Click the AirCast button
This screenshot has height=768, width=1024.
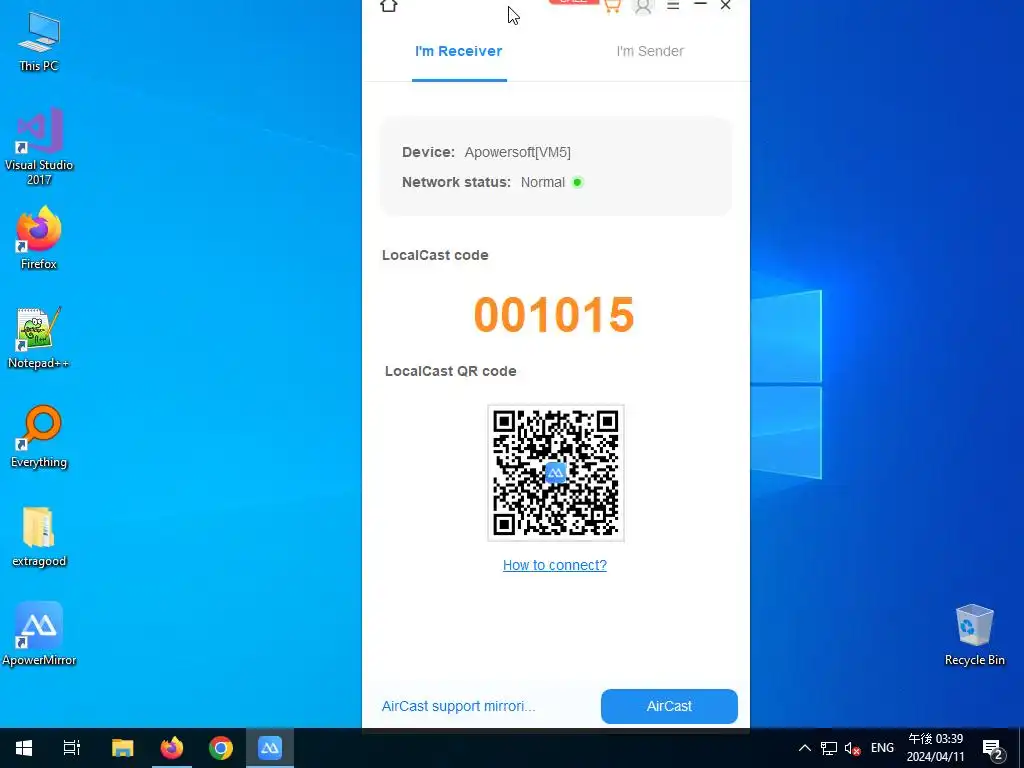click(669, 706)
